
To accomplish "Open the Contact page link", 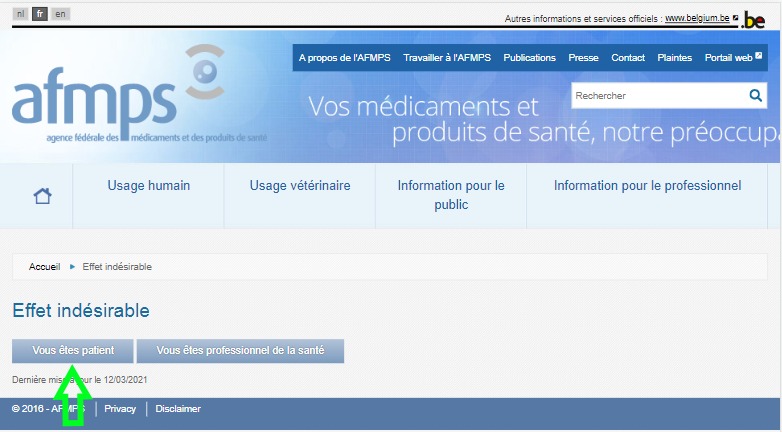I will click(628, 58).
